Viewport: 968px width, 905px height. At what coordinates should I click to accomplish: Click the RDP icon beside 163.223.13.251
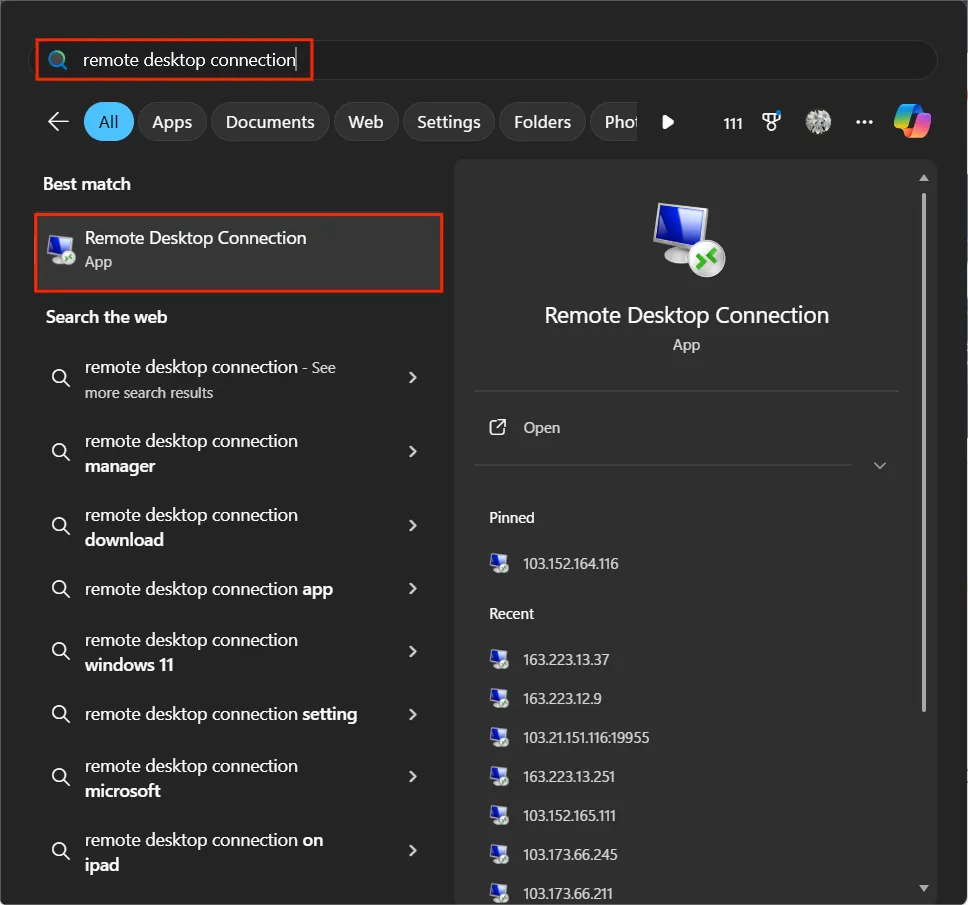tap(499, 776)
